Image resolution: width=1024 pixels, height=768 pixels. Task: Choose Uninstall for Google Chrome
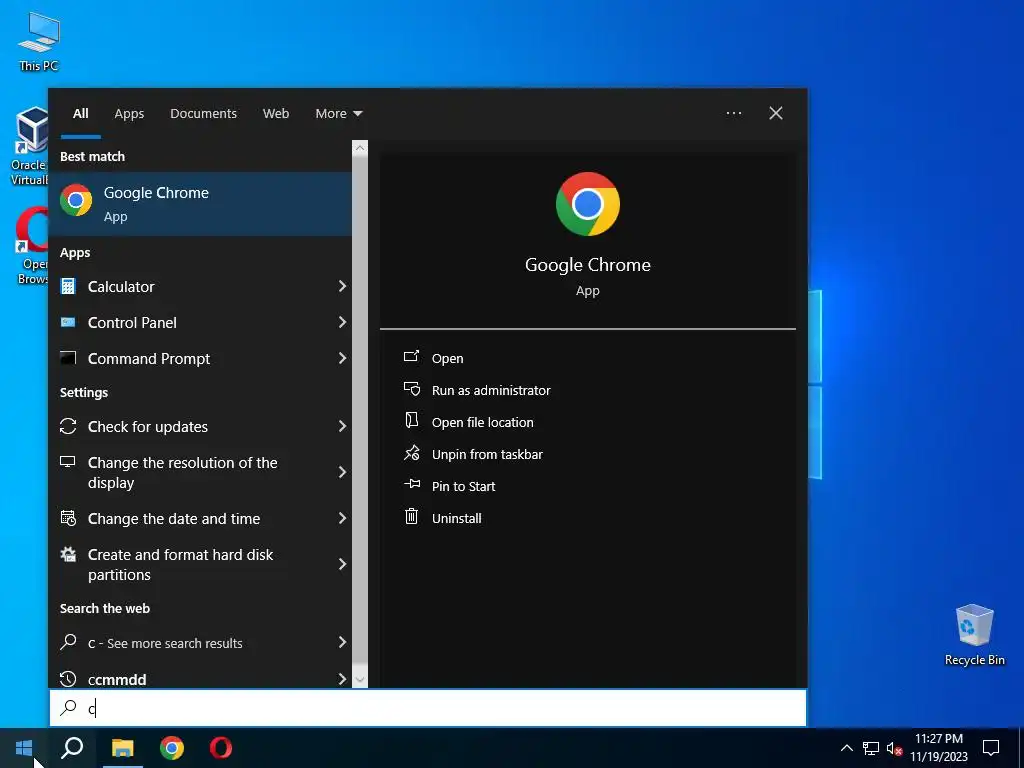(x=456, y=519)
